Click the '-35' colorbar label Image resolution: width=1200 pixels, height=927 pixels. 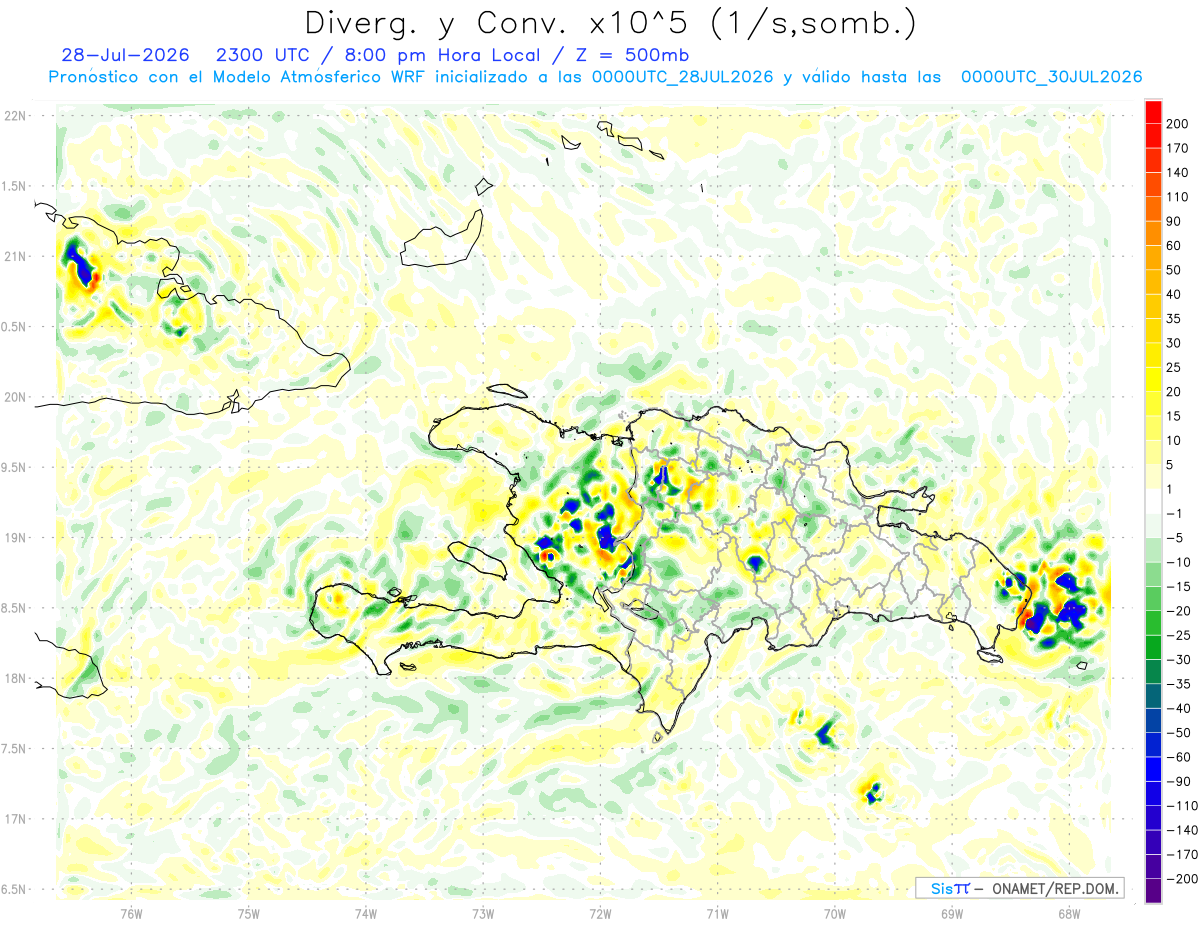point(1178,684)
